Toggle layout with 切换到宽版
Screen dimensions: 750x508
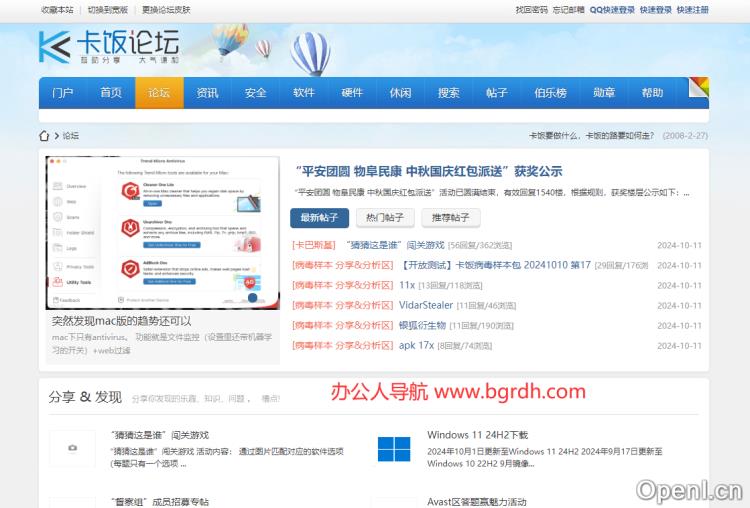tap(108, 9)
